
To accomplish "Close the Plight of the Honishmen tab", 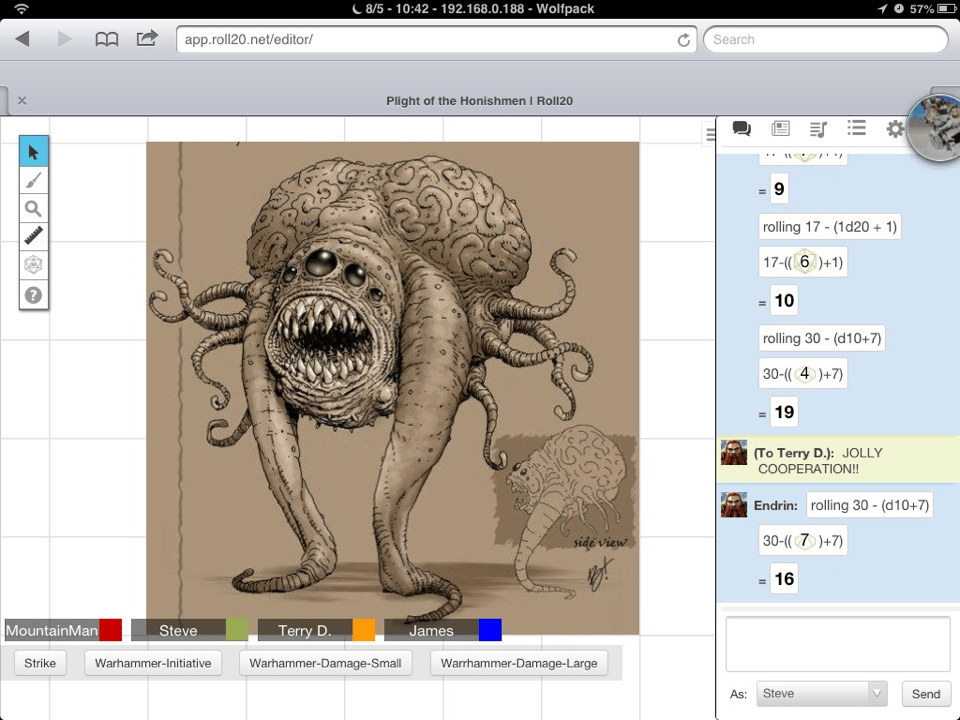I will (22, 100).
